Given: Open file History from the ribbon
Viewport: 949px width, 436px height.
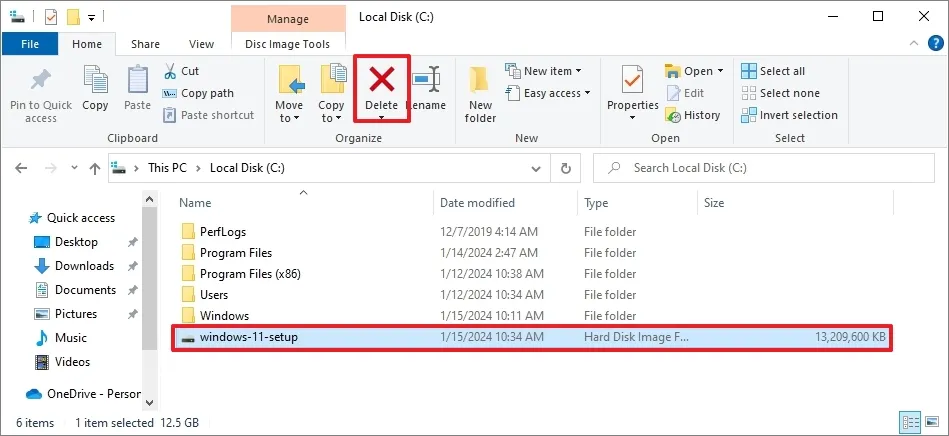Looking at the screenshot, I should pos(692,115).
